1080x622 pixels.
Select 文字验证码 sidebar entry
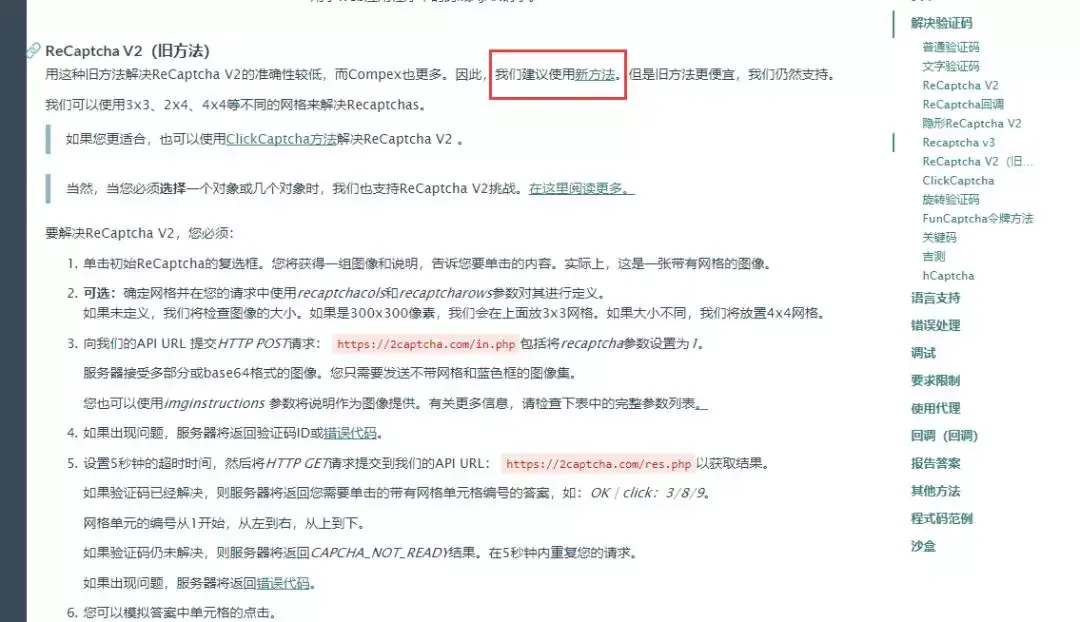pos(951,66)
